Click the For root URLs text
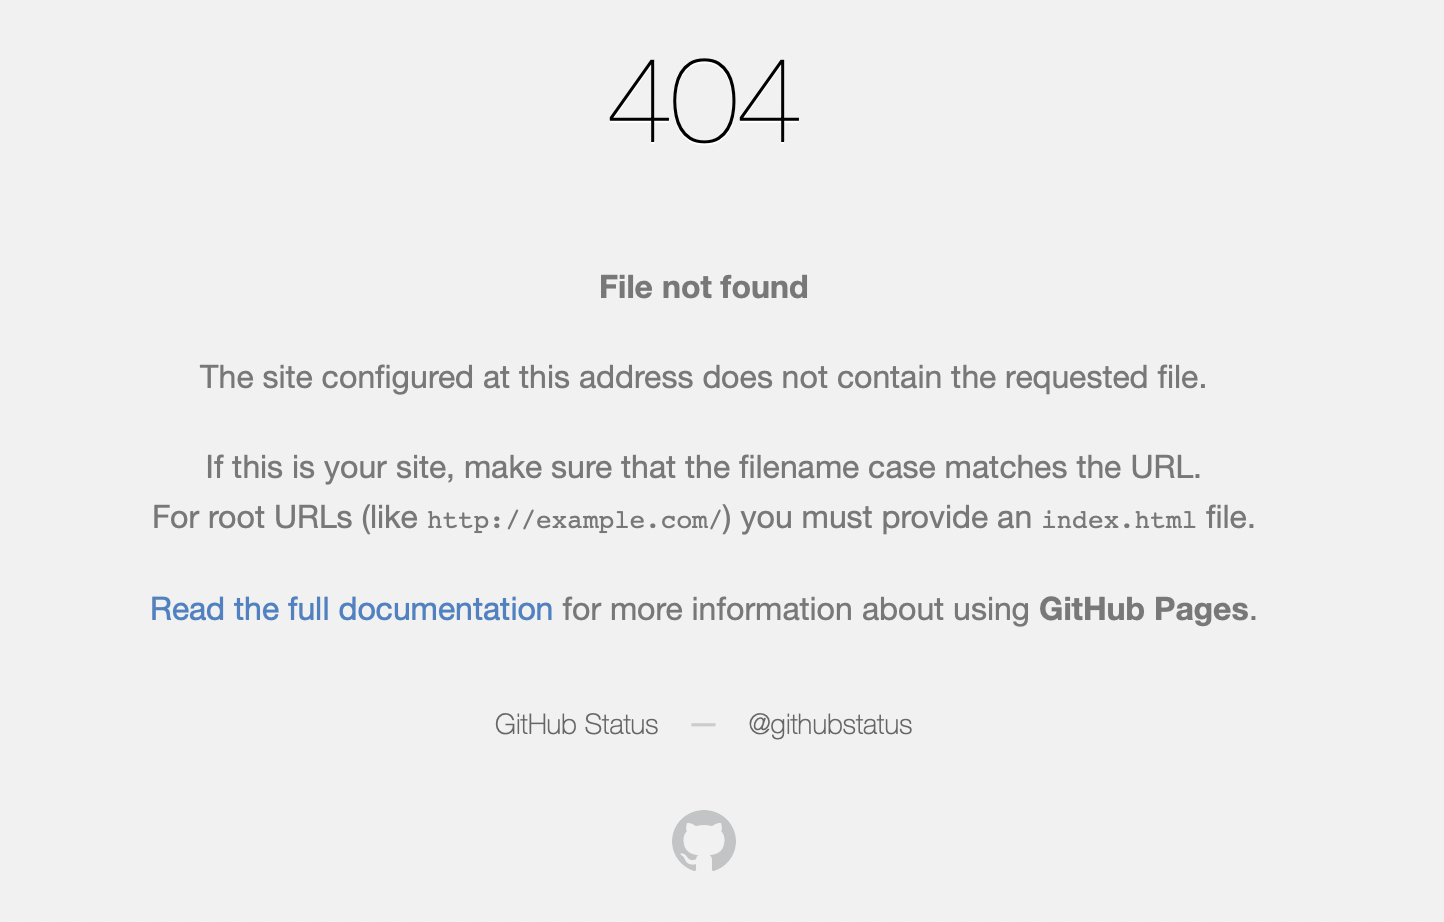Screen dimensions: 1444x922 click(252, 517)
